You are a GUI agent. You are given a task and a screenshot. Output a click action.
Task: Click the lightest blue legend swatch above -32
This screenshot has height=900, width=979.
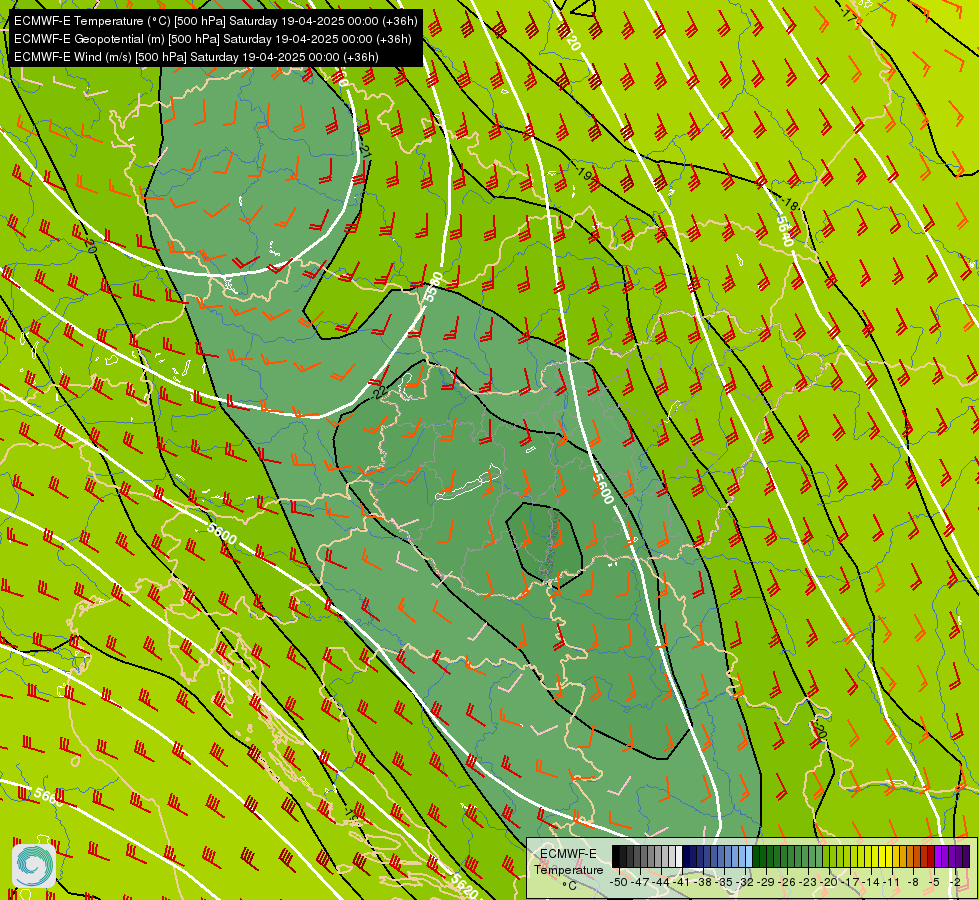click(x=749, y=856)
